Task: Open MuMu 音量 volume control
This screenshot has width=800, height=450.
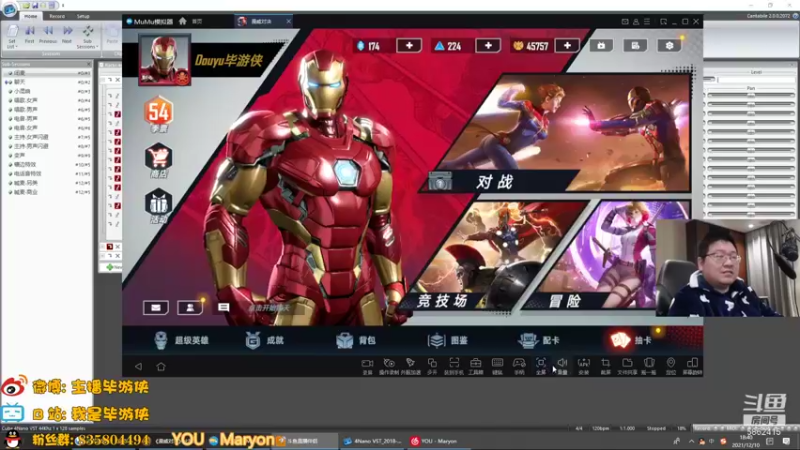Action: point(562,366)
